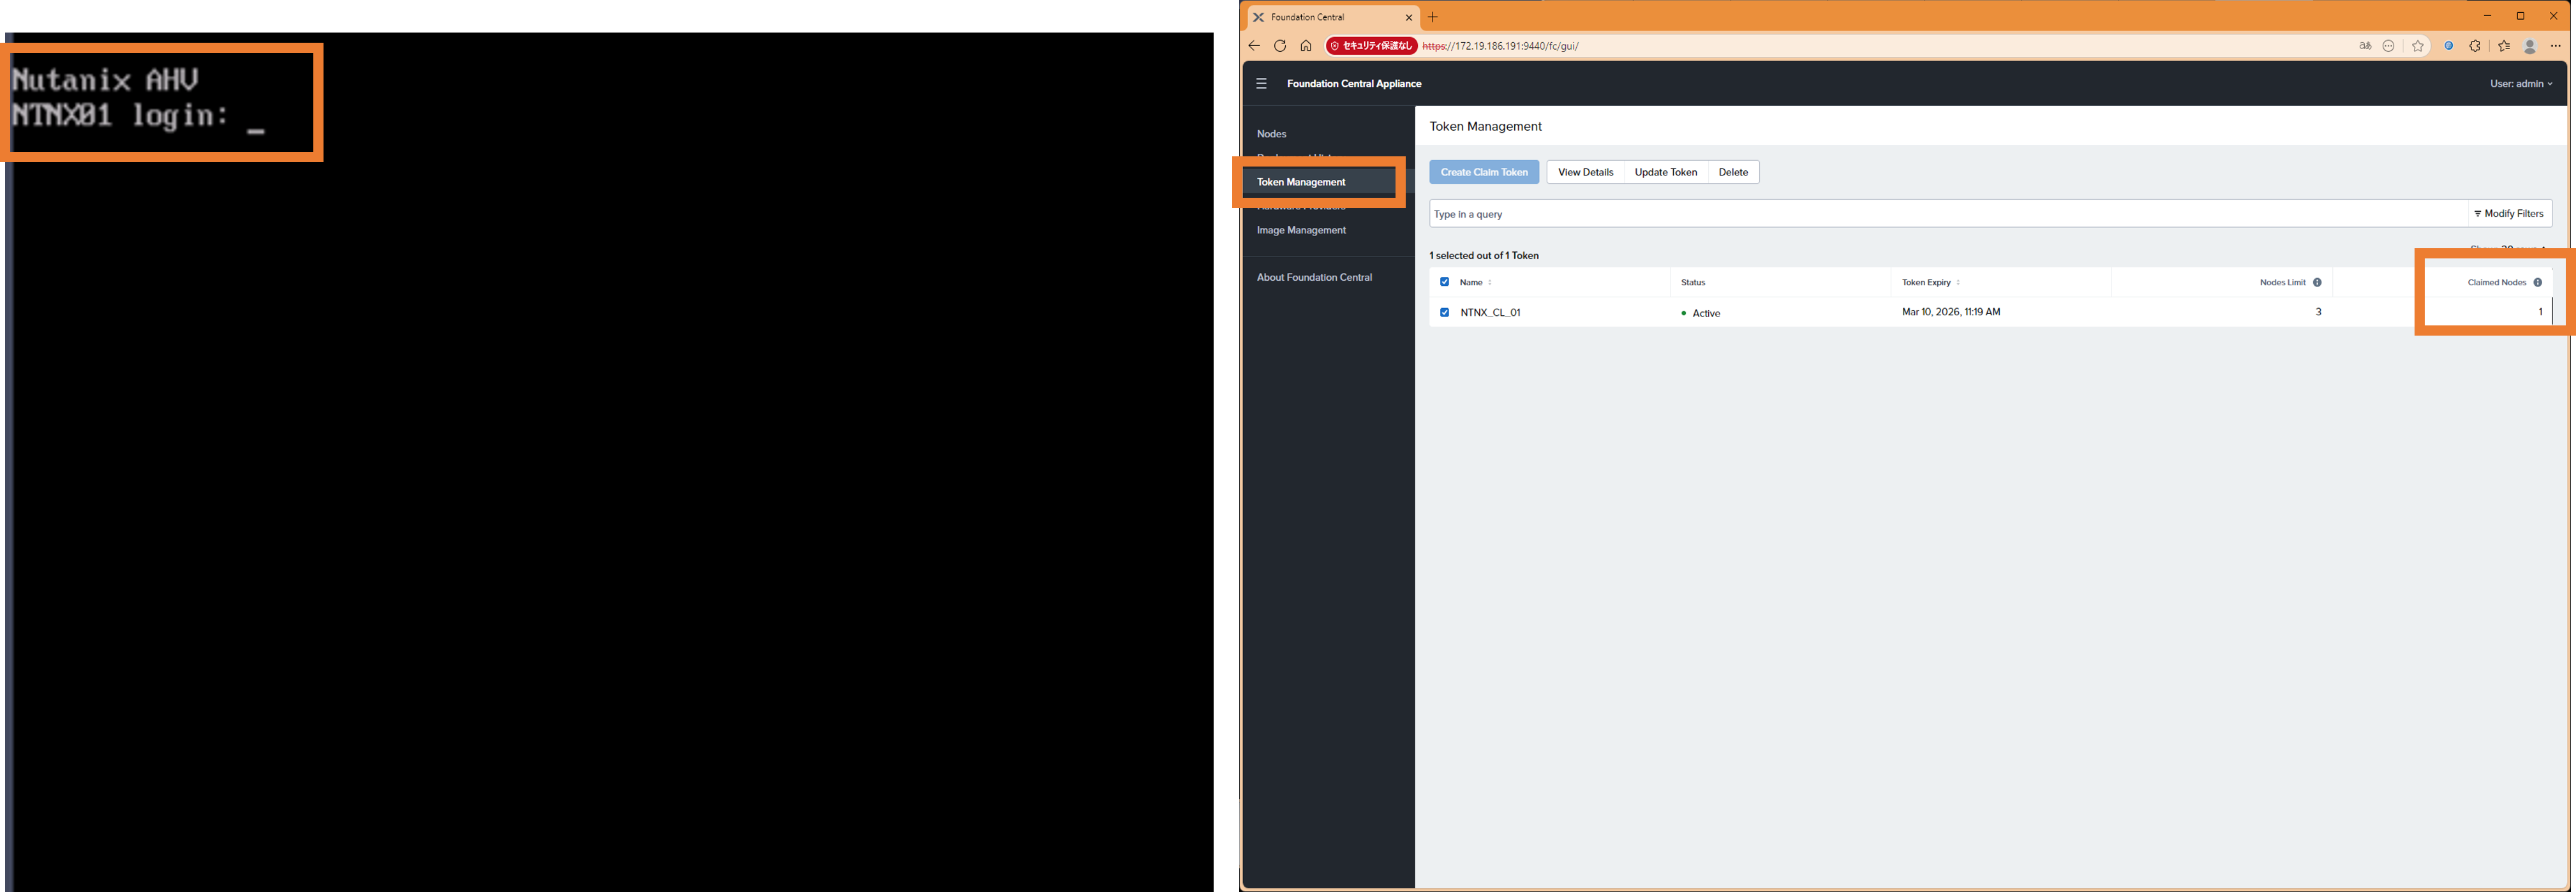Click the Claimed Nodes info icon
Image resolution: width=2576 pixels, height=892 pixels.
click(2537, 282)
